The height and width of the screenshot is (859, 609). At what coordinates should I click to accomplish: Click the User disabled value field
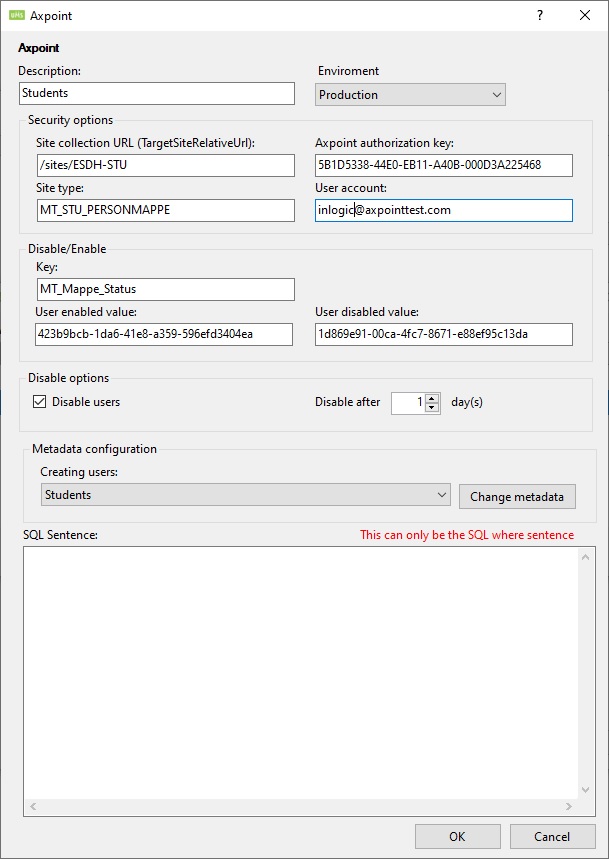coord(443,334)
